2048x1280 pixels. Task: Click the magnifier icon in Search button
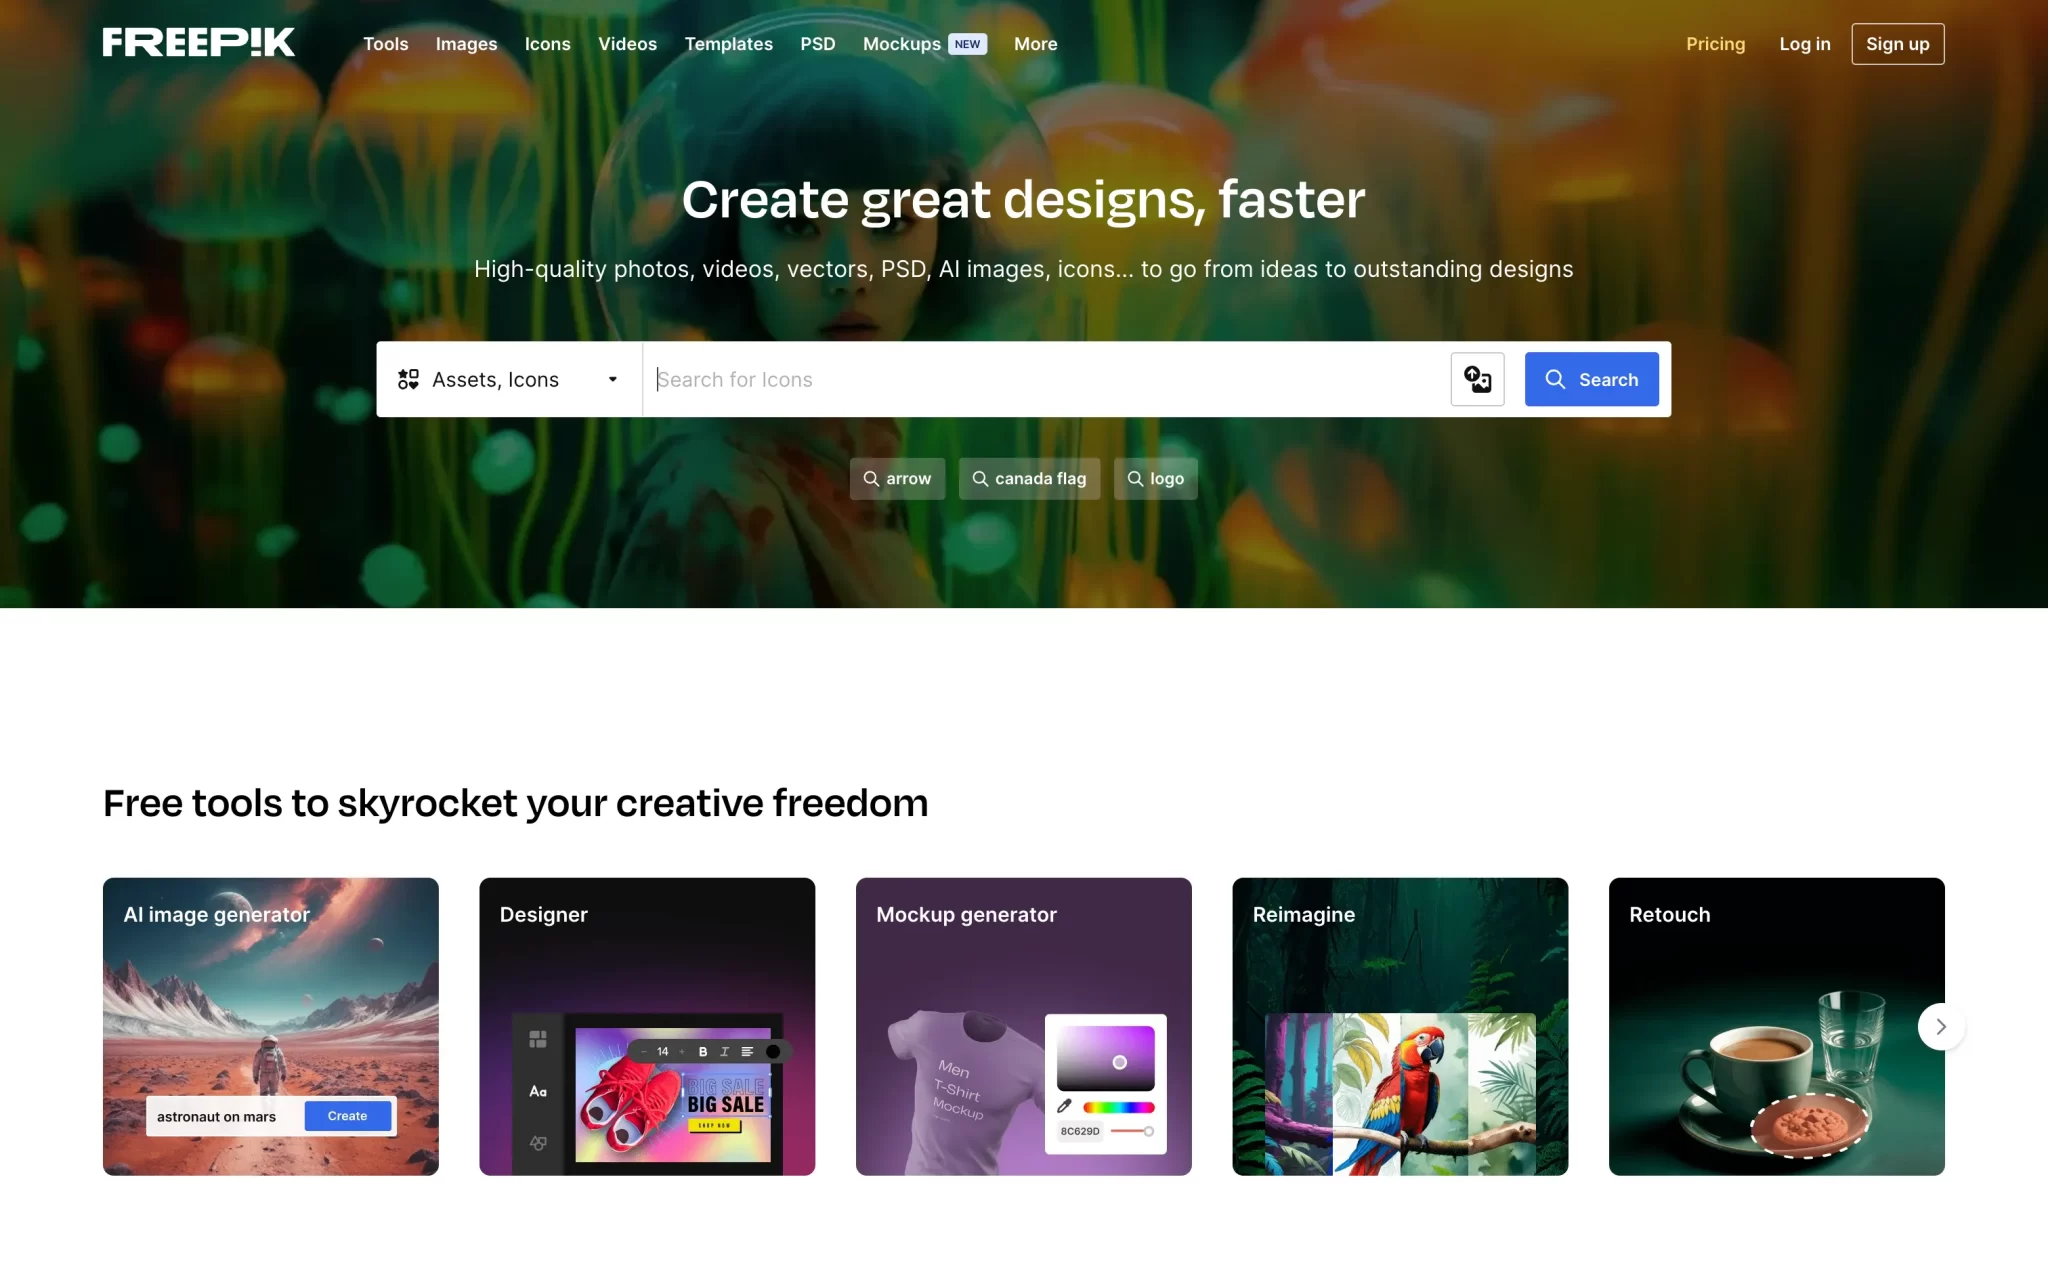(1555, 379)
